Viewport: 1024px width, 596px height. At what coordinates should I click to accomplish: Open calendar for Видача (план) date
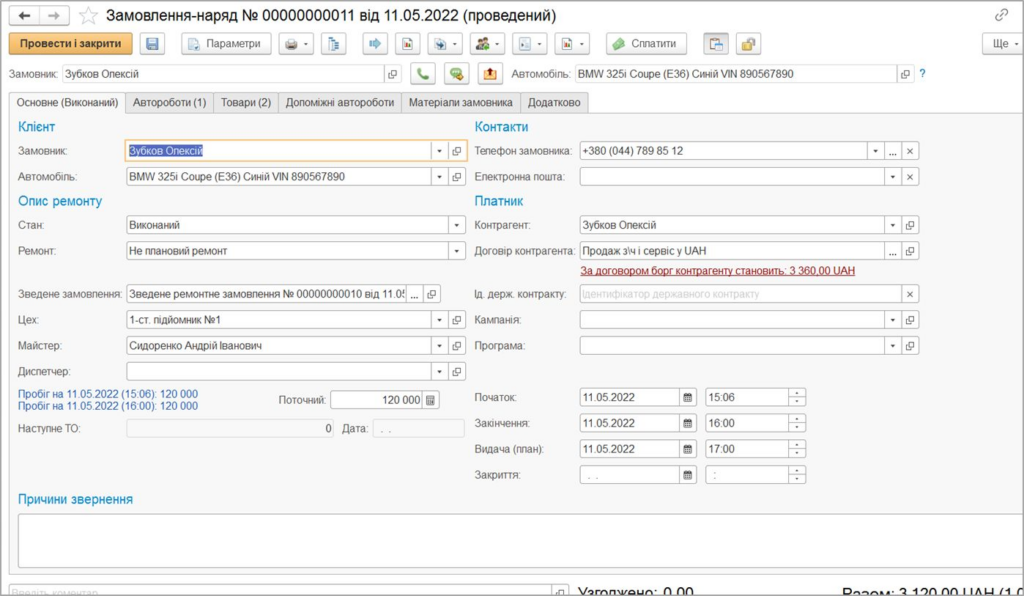(x=687, y=449)
